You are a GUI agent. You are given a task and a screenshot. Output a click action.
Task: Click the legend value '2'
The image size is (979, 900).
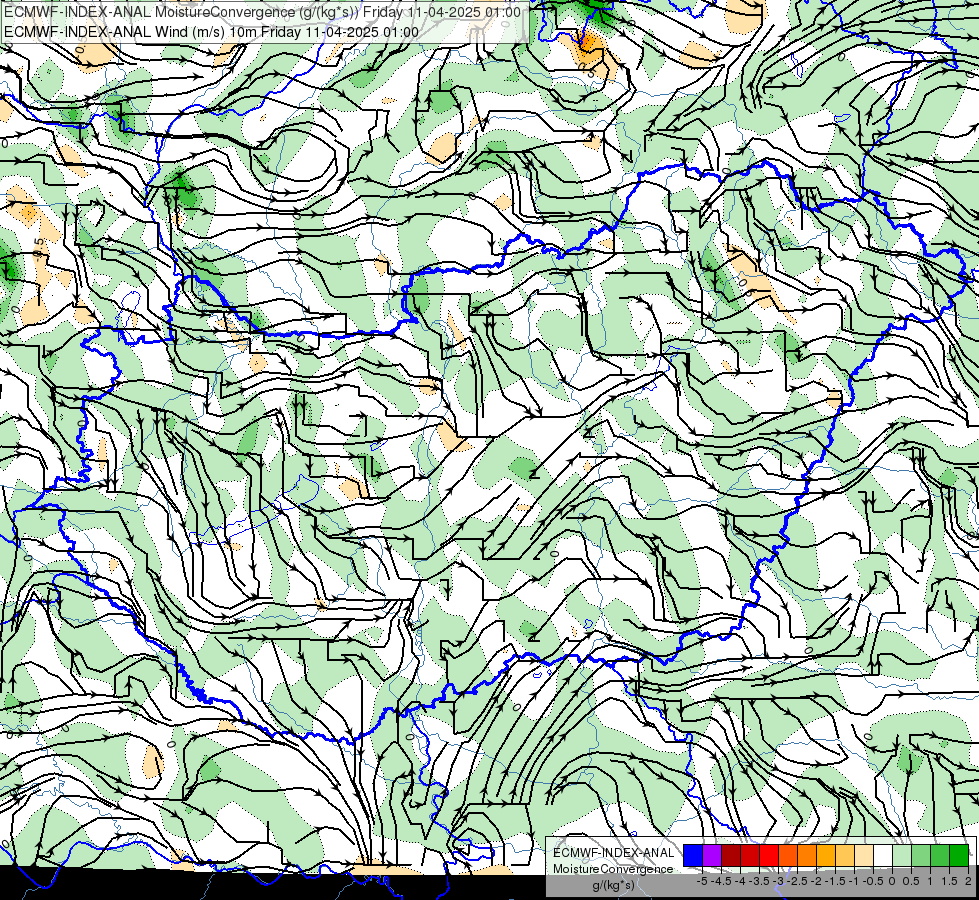pos(968,881)
